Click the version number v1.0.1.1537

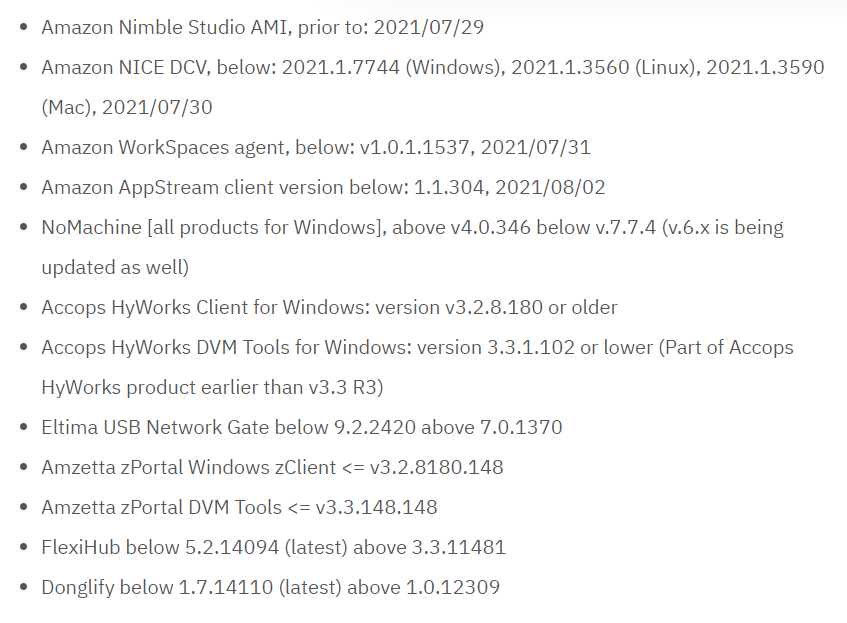(x=416, y=148)
